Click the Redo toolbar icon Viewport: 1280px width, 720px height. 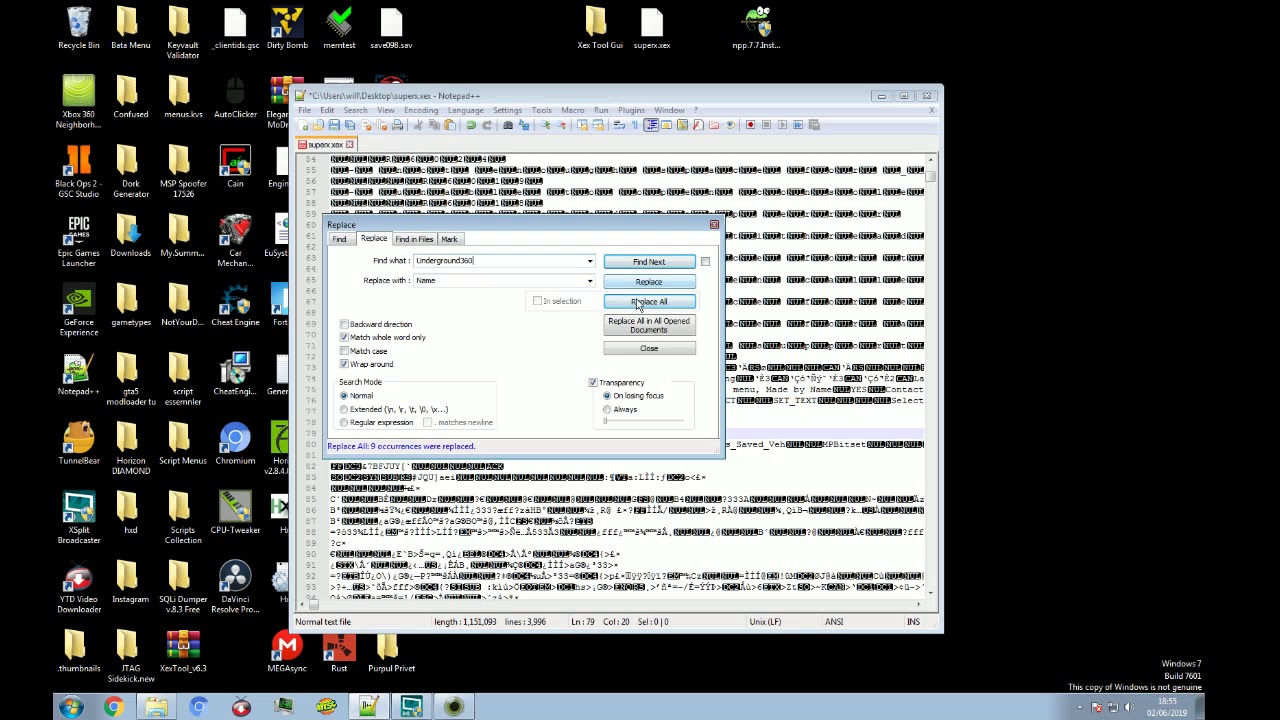pyautogui.click(x=487, y=125)
